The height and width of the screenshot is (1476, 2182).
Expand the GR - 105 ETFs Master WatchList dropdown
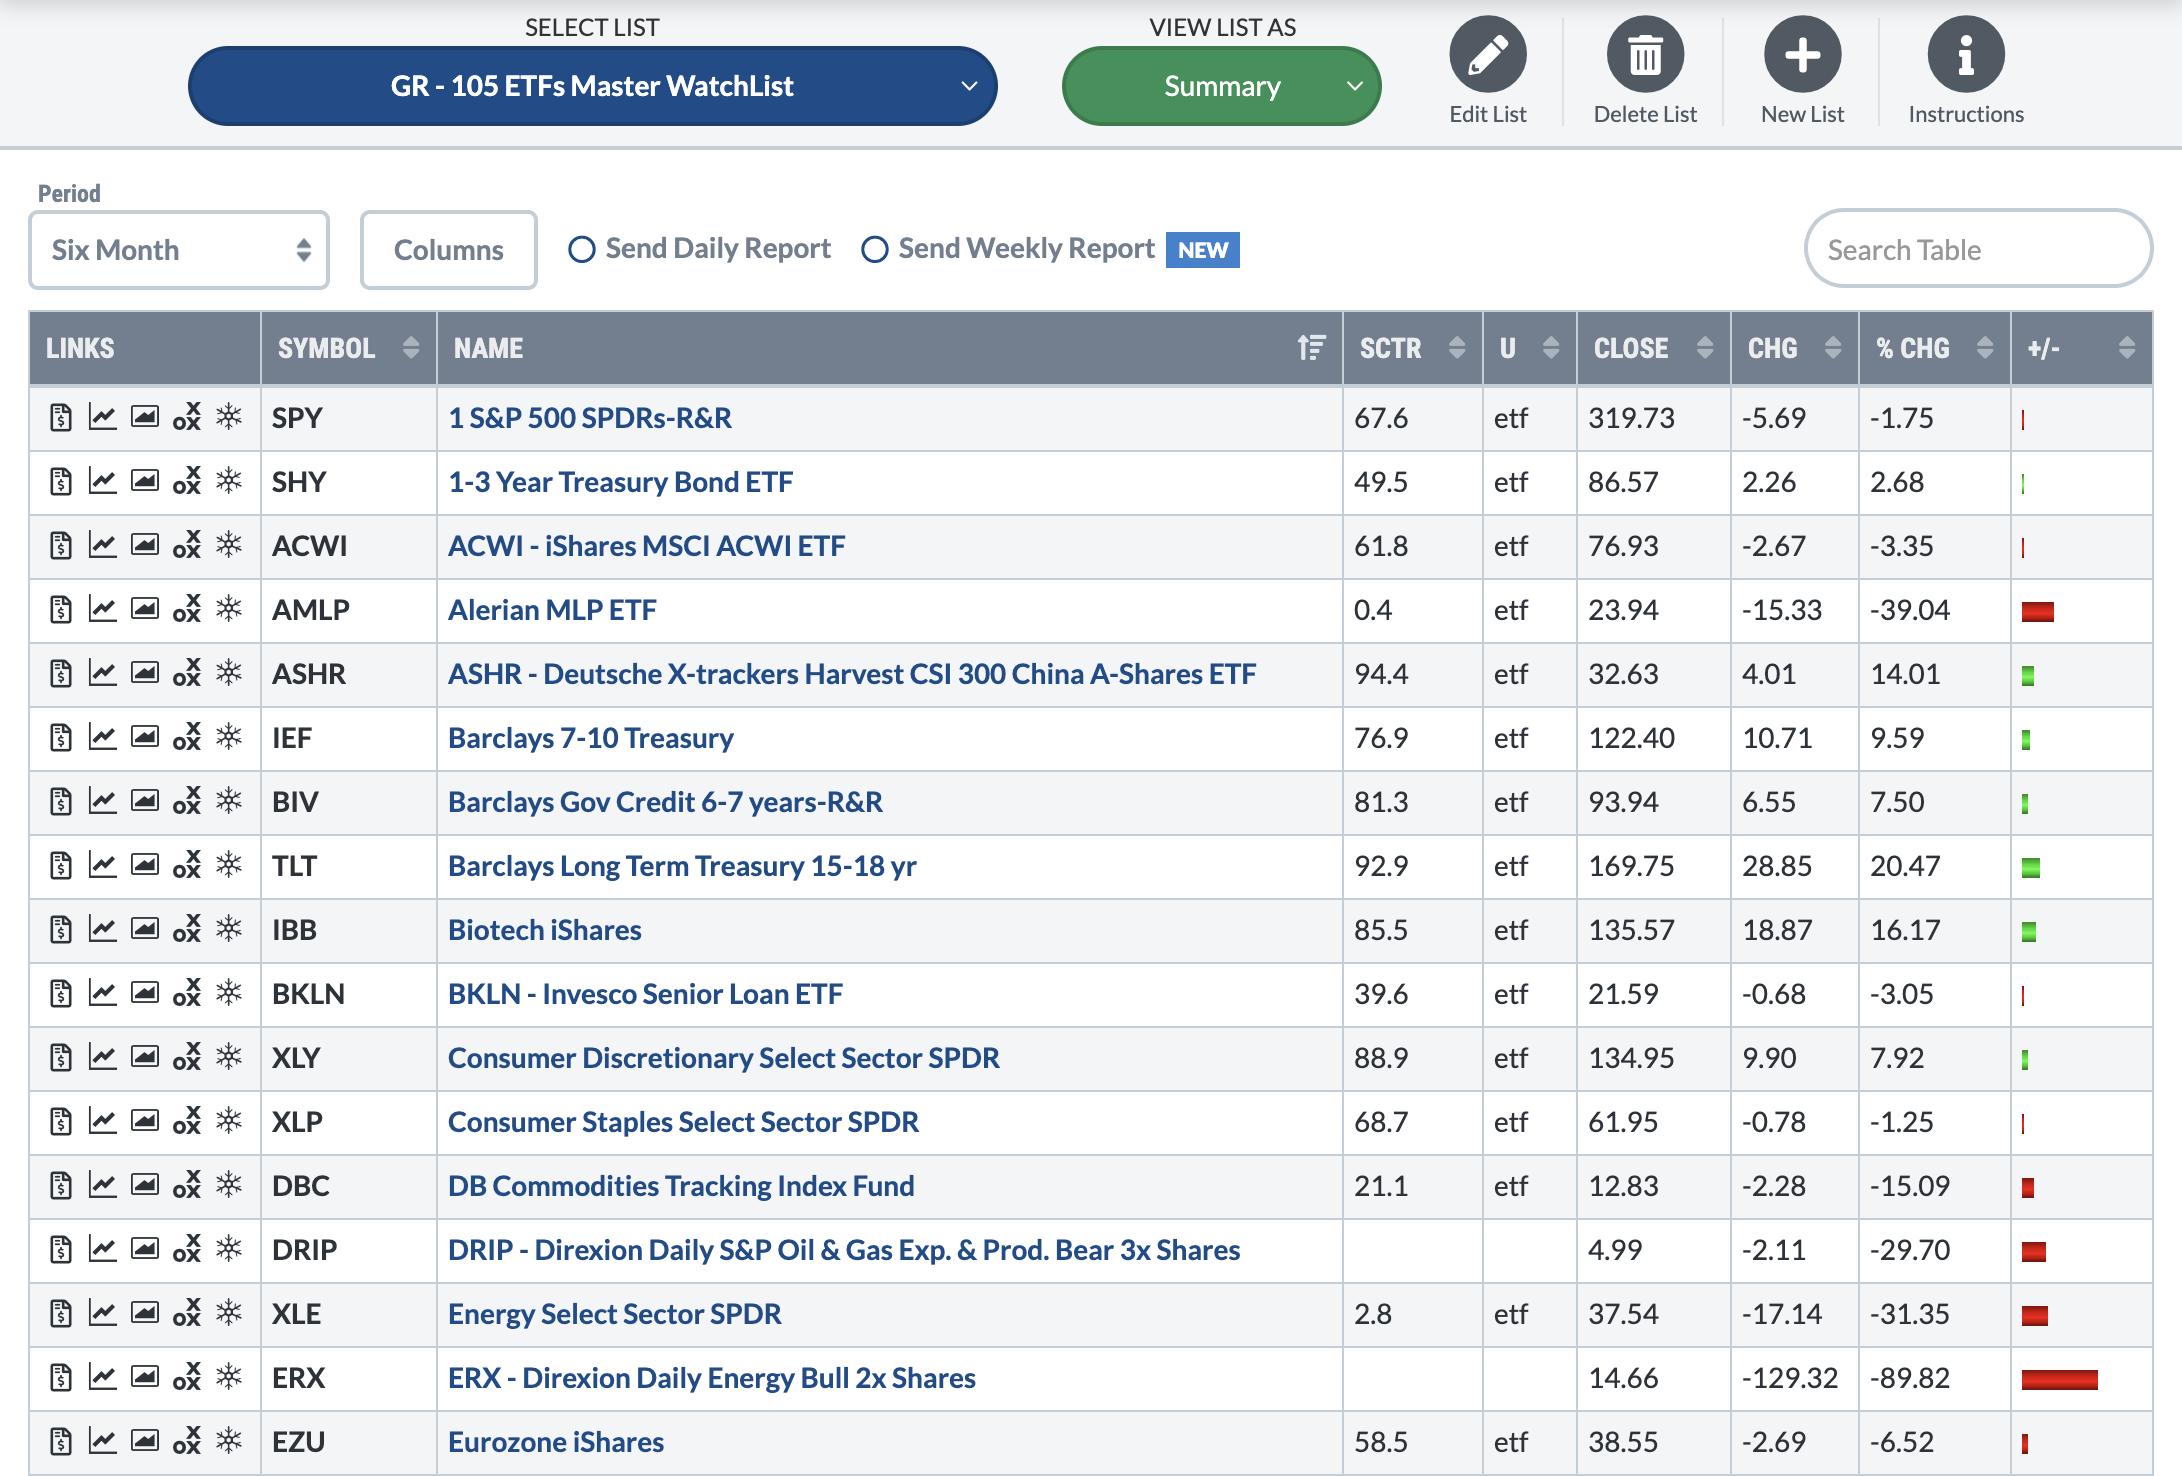592,86
